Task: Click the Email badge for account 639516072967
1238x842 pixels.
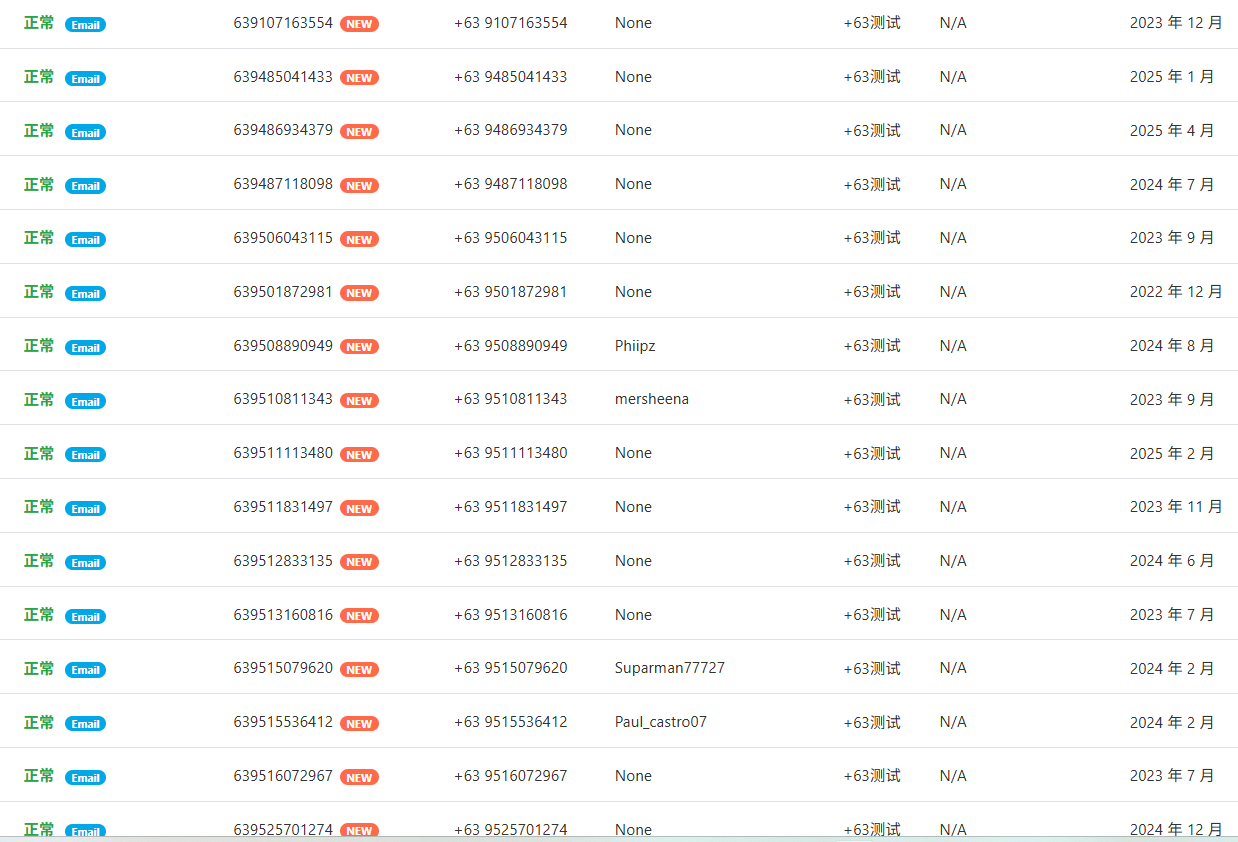Action: 85,778
